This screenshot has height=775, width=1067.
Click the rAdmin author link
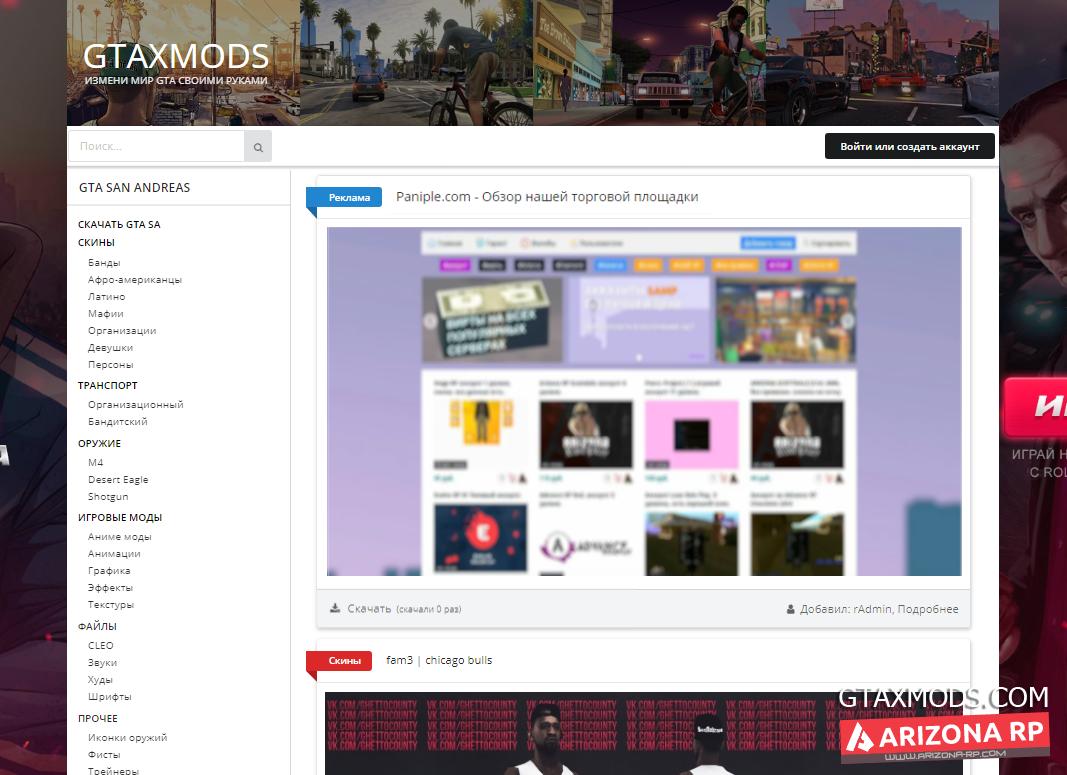pyautogui.click(x=872, y=609)
